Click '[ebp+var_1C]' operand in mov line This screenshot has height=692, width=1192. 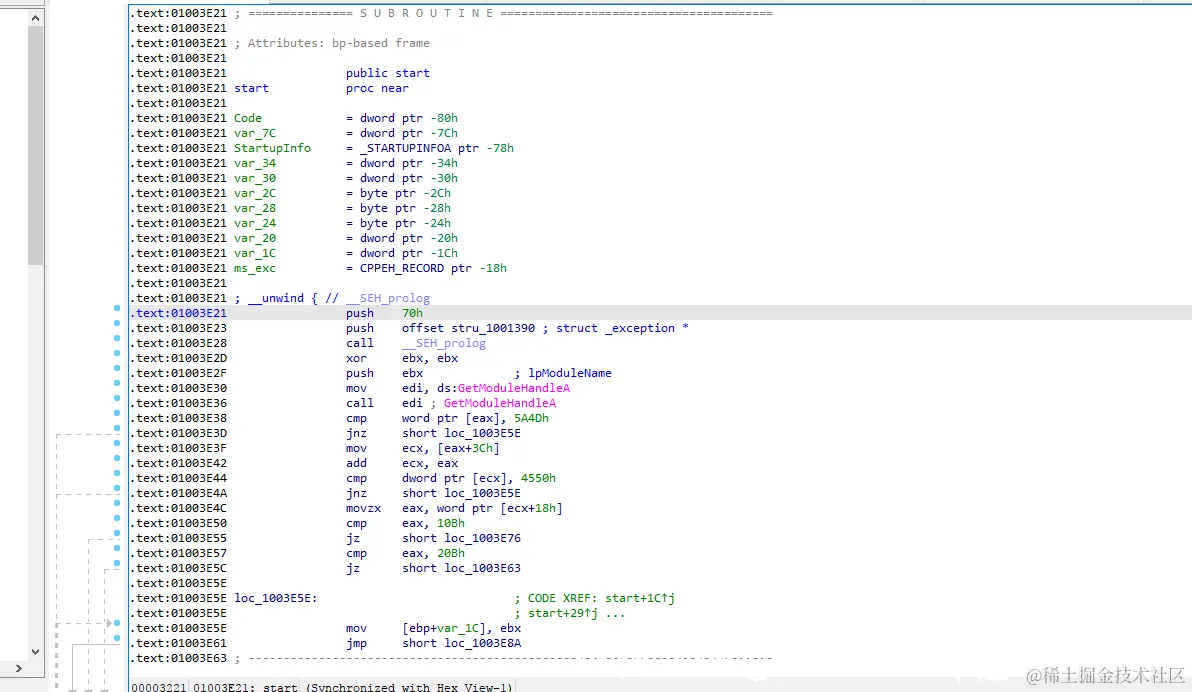(444, 628)
